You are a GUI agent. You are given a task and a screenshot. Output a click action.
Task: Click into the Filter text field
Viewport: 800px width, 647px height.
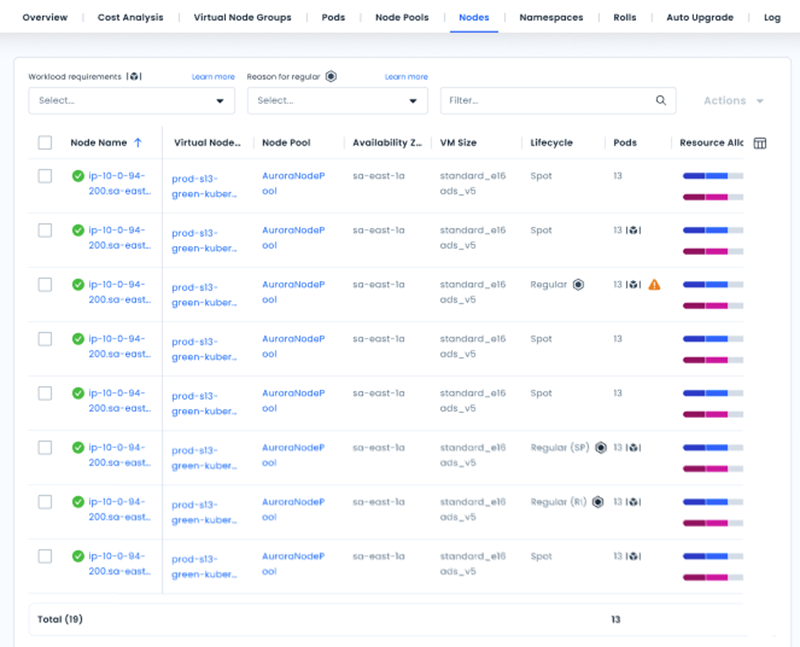click(545, 101)
